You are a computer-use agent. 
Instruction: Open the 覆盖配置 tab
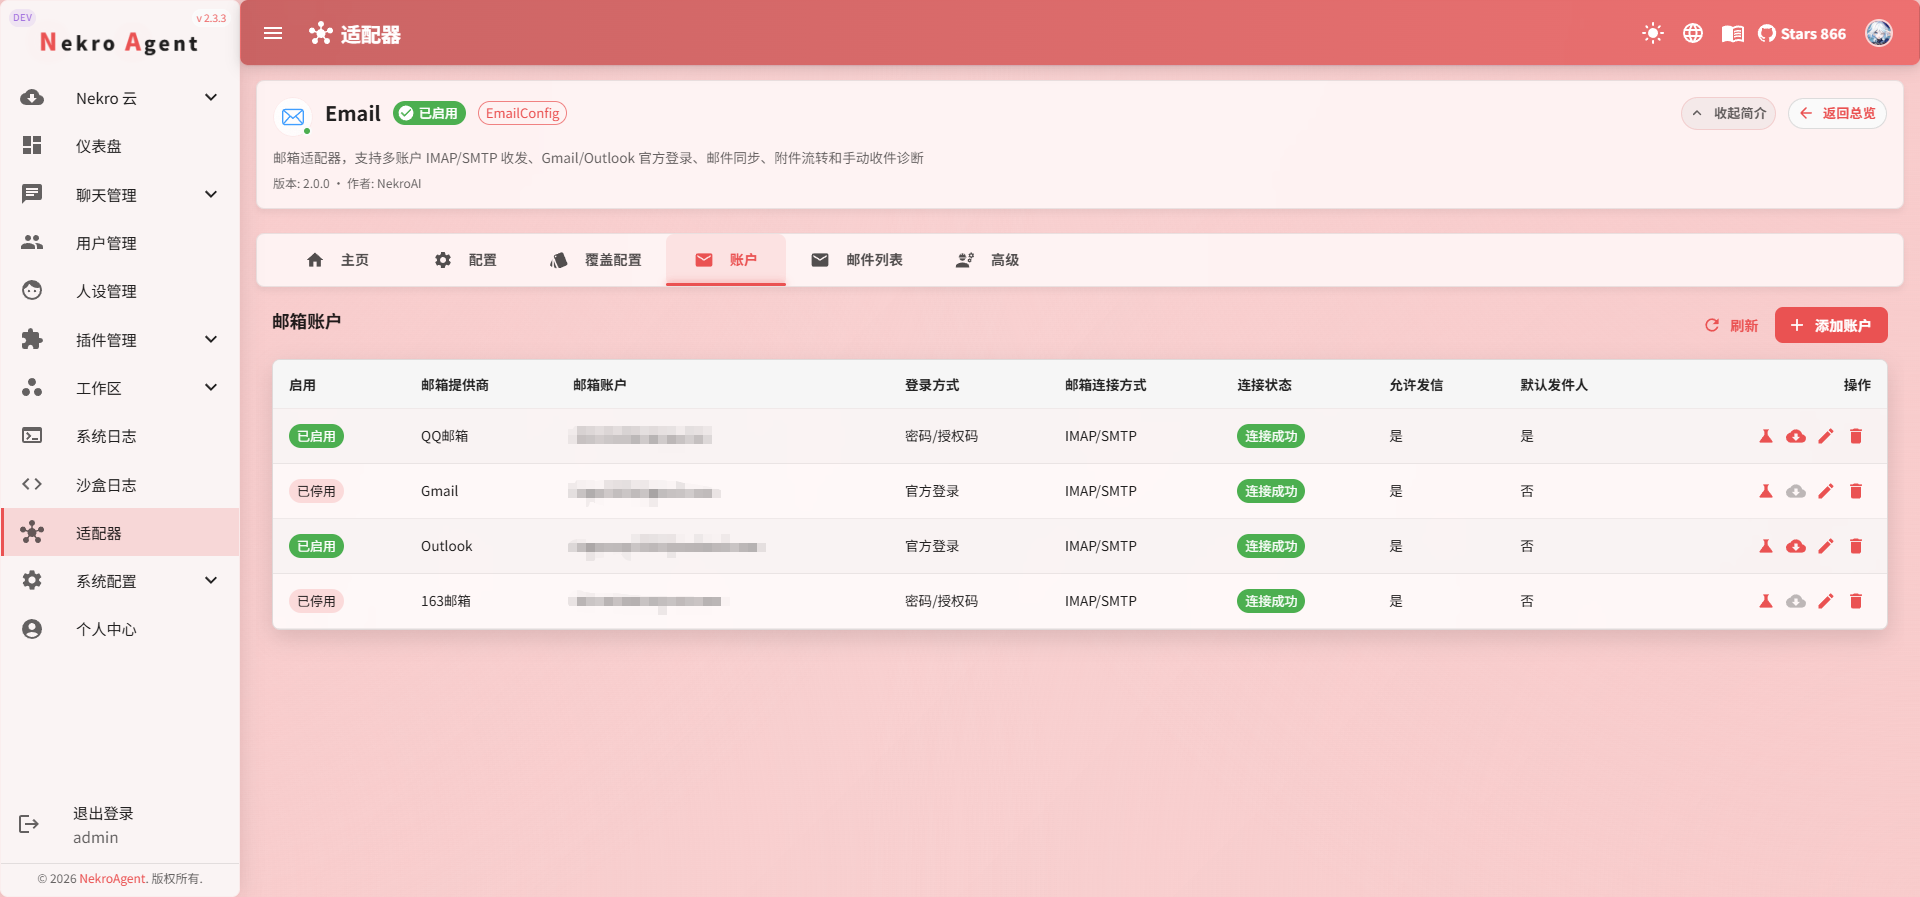click(x=596, y=260)
